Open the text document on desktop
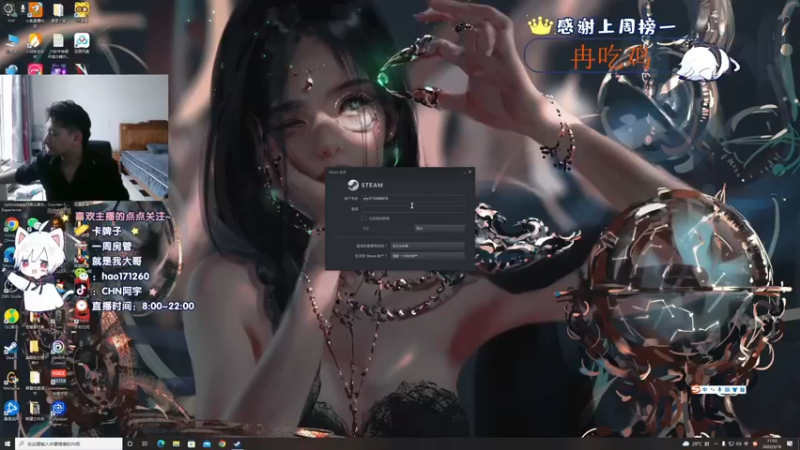 click(x=58, y=41)
